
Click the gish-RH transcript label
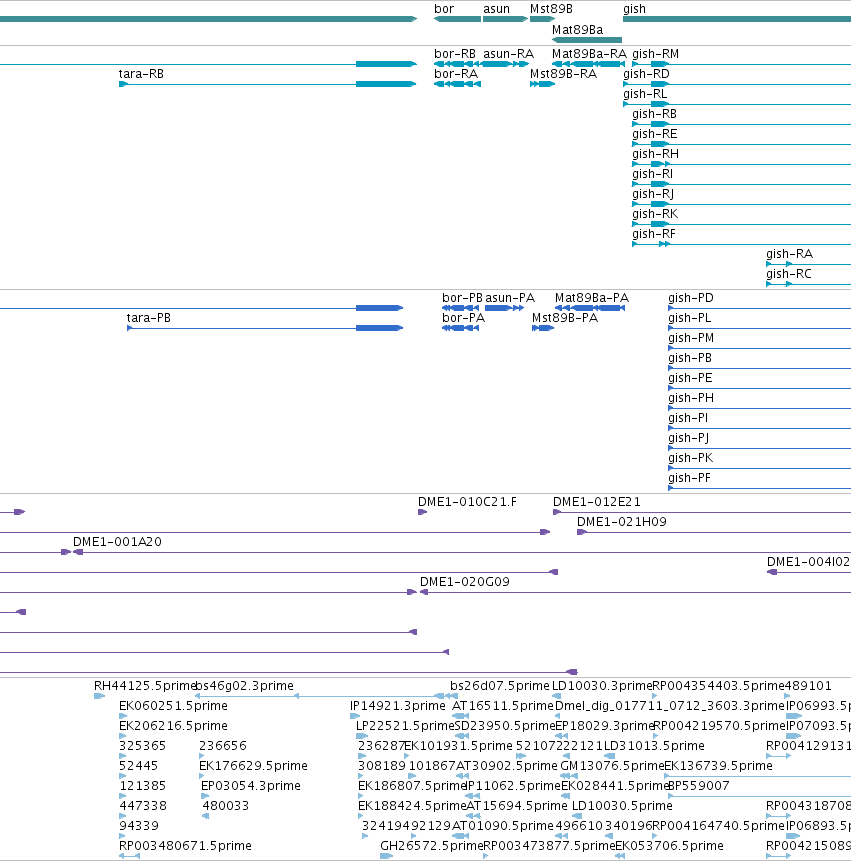[x=656, y=154]
